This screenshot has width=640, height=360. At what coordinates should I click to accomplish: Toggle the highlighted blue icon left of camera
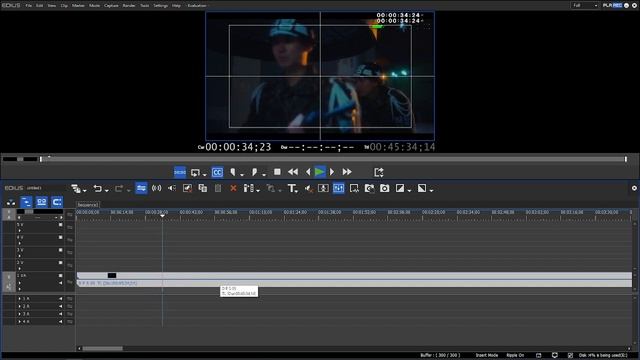point(339,188)
